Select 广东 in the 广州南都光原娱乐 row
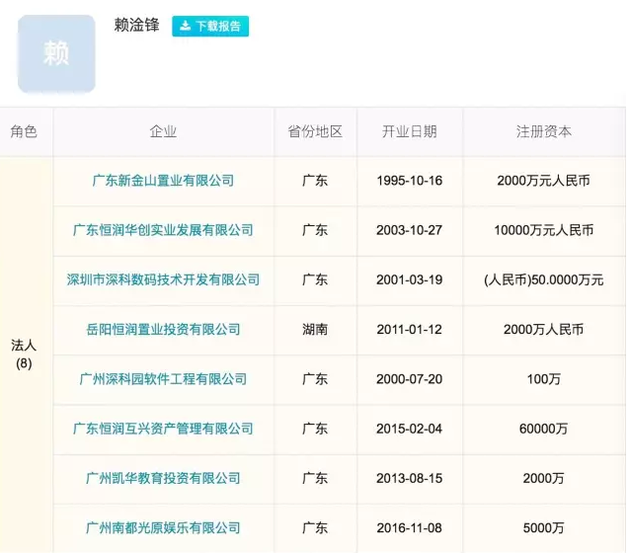The height and width of the screenshot is (553, 630). point(315,528)
